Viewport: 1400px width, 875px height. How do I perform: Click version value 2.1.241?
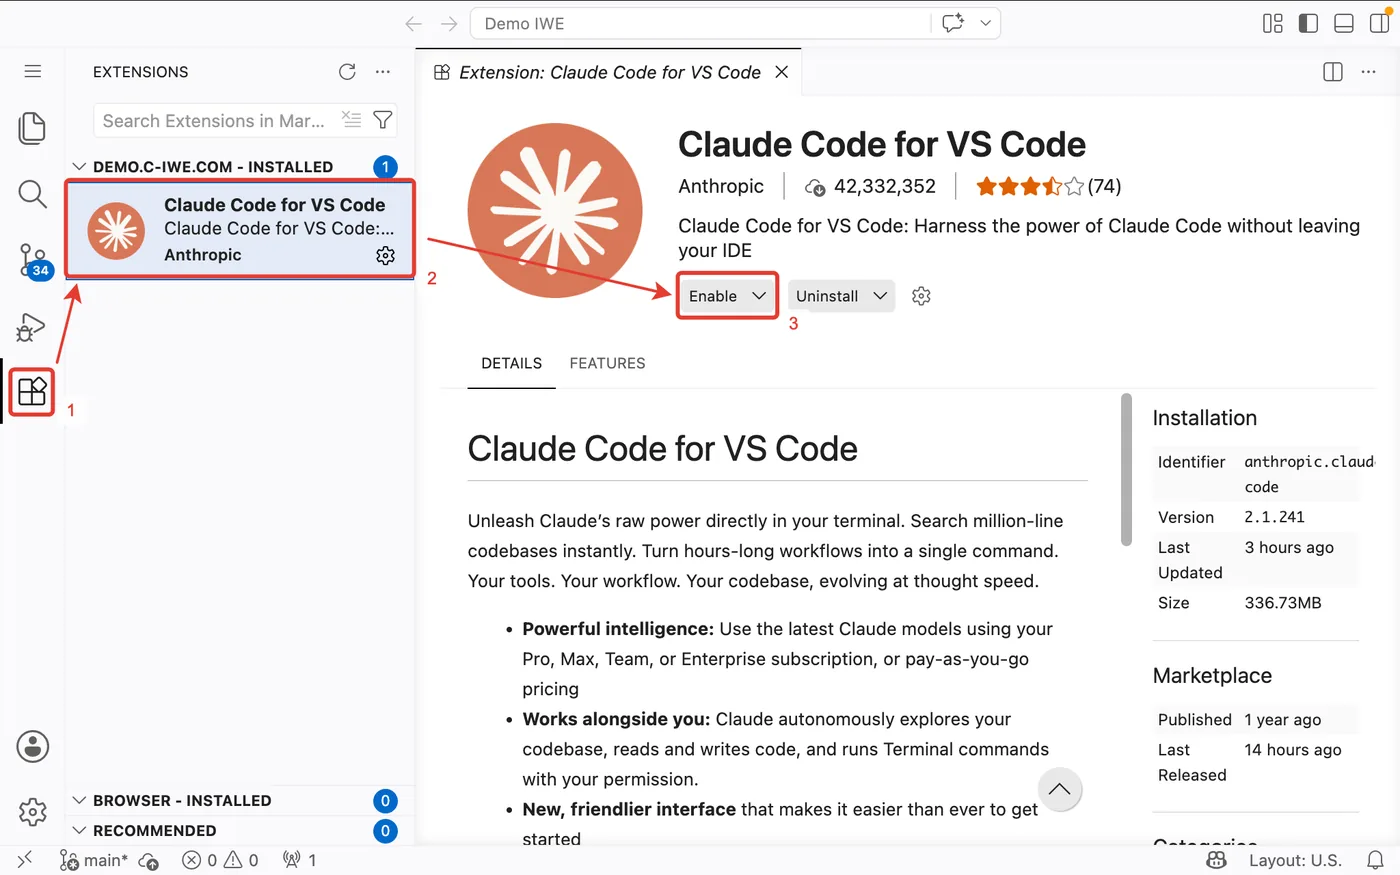pyautogui.click(x=1274, y=517)
